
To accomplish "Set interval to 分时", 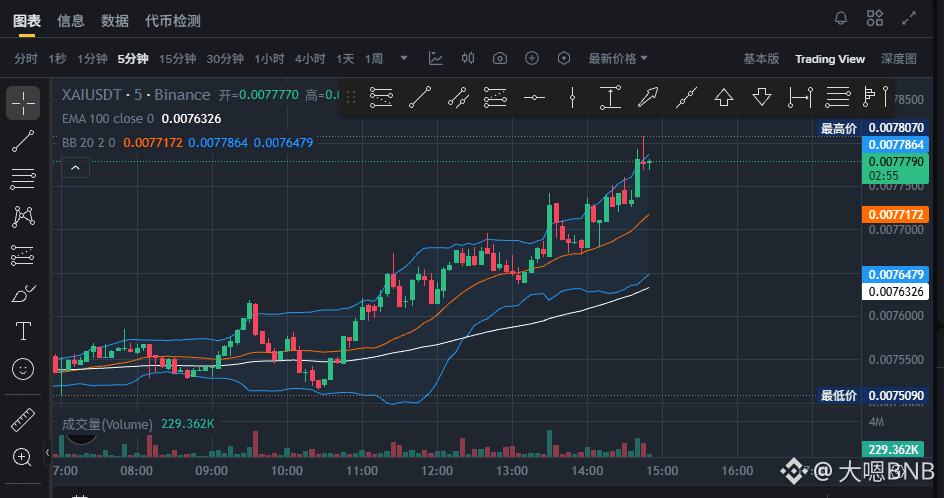I will (26, 58).
